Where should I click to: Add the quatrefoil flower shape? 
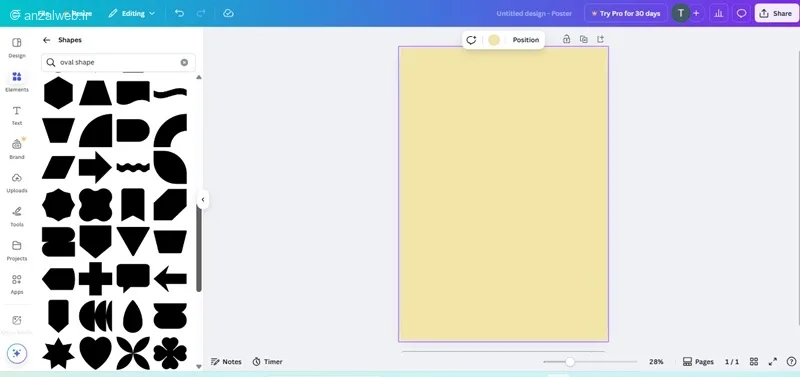pos(95,205)
